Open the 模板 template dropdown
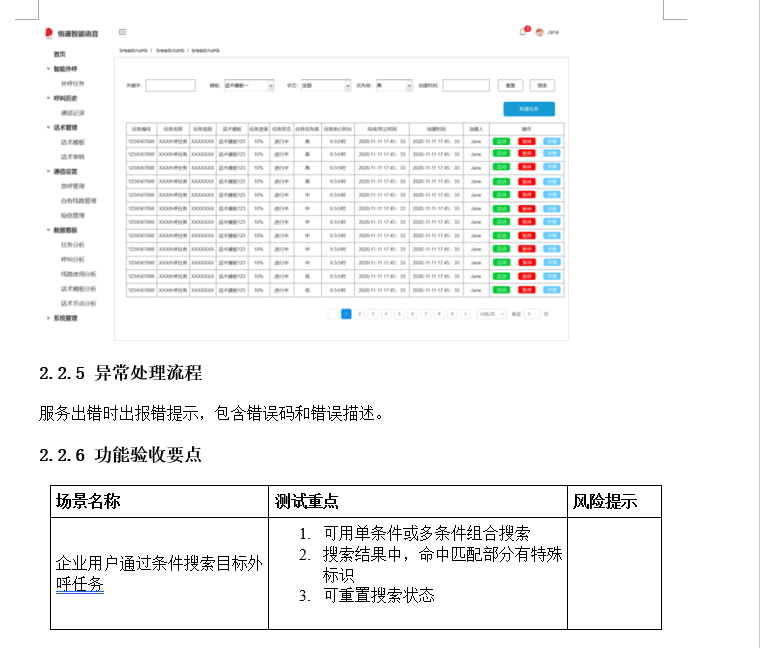Image resolution: width=772 pixels, height=648 pixels. coord(249,86)
